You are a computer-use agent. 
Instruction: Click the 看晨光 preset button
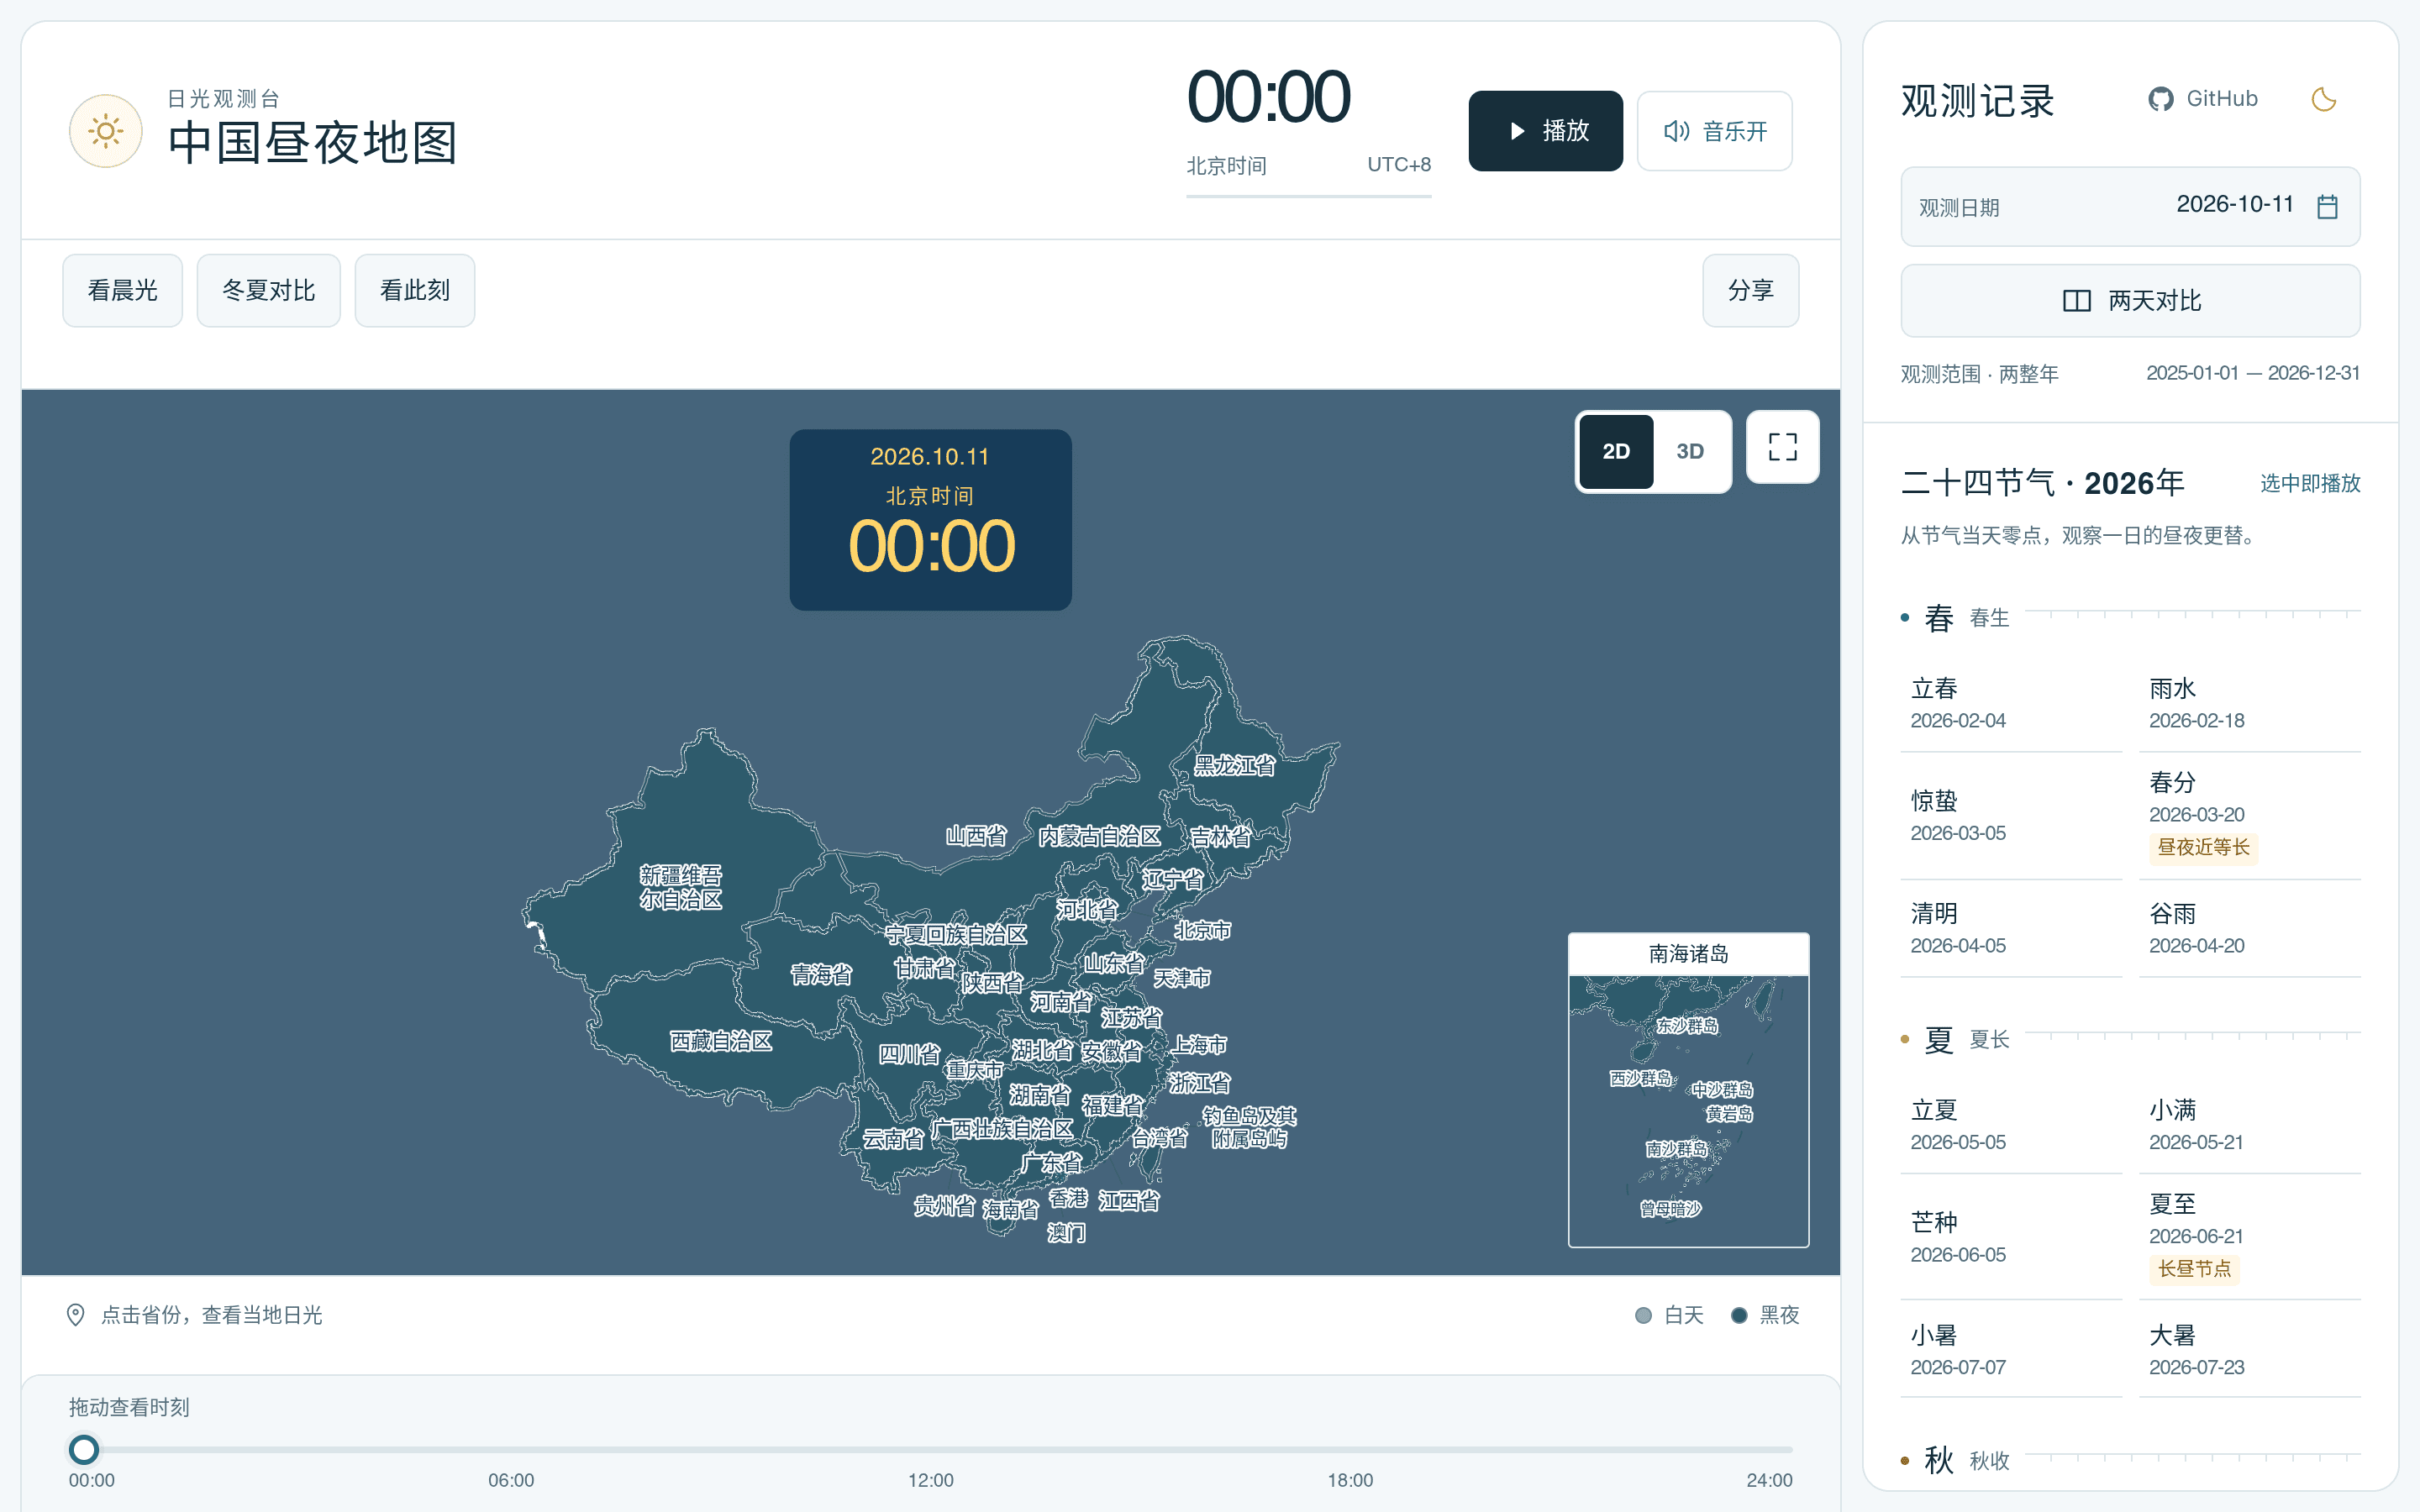coord(123,290)
